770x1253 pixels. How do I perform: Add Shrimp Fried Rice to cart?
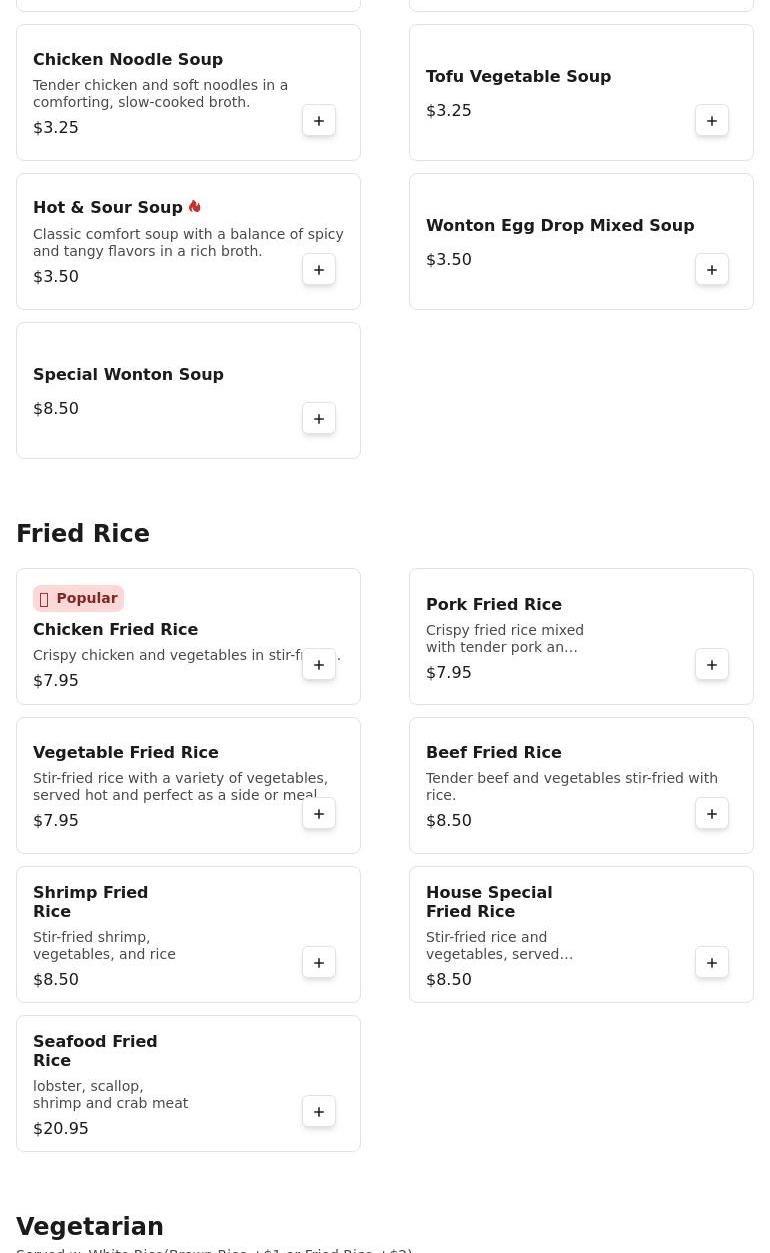click(x=319, y=963)
